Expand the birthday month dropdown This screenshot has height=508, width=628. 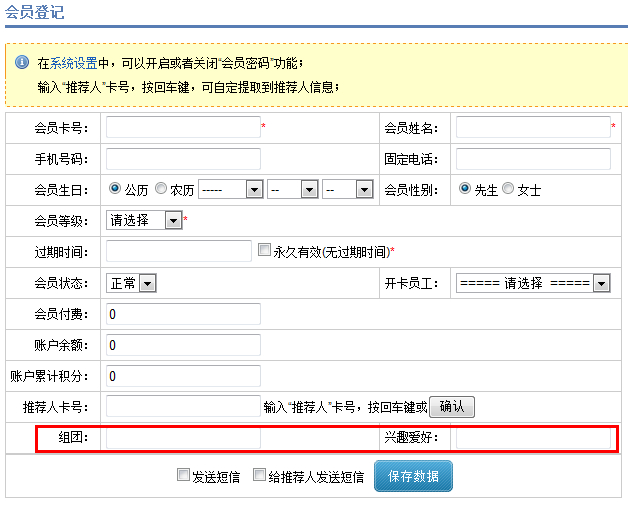[x=292, y=189]
